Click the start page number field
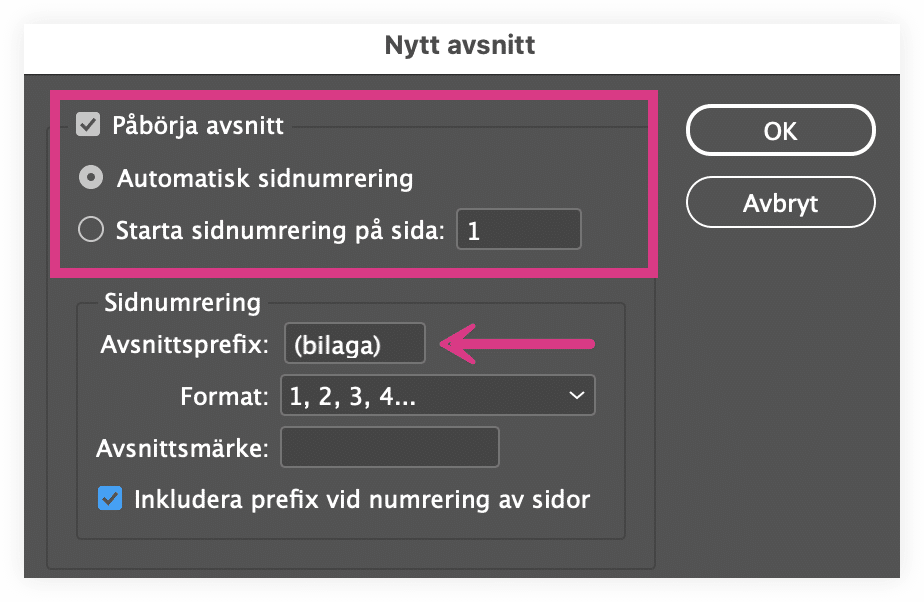This screenshot has width=924, height=602. tap(518, 231)
